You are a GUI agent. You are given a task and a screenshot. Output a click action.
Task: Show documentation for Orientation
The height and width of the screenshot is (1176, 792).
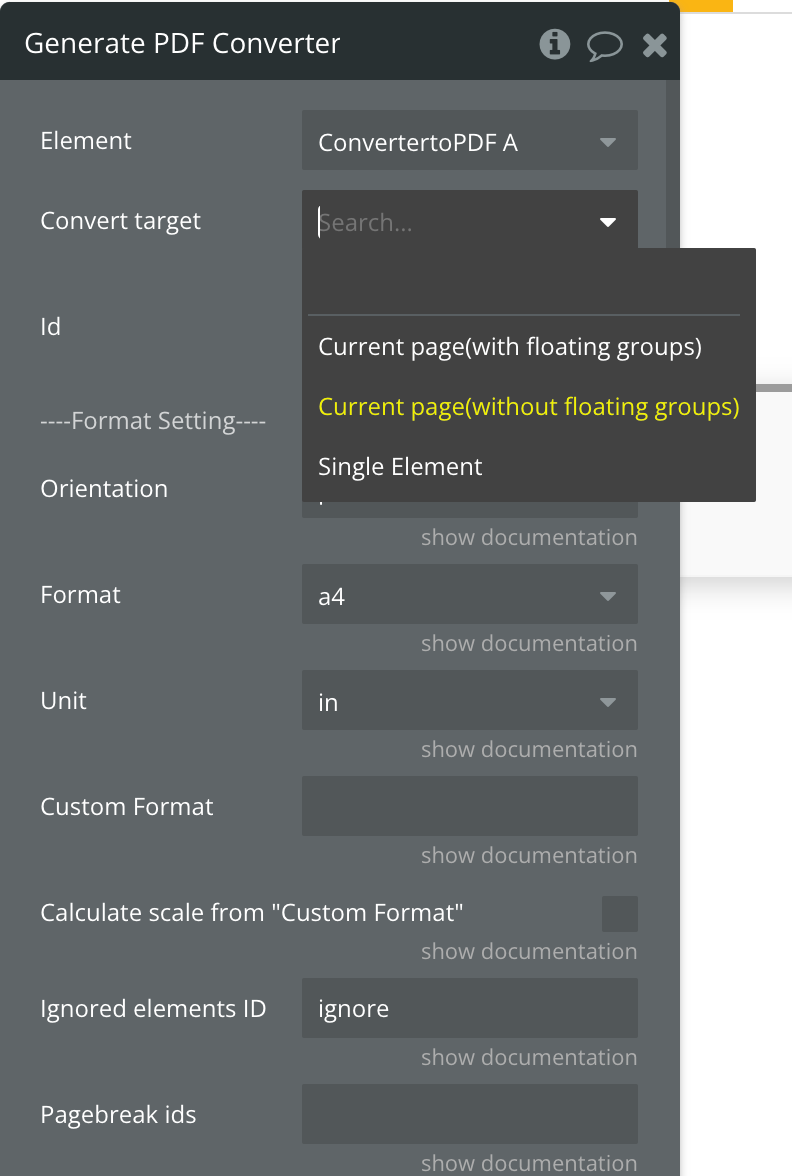tap(529, 537)
